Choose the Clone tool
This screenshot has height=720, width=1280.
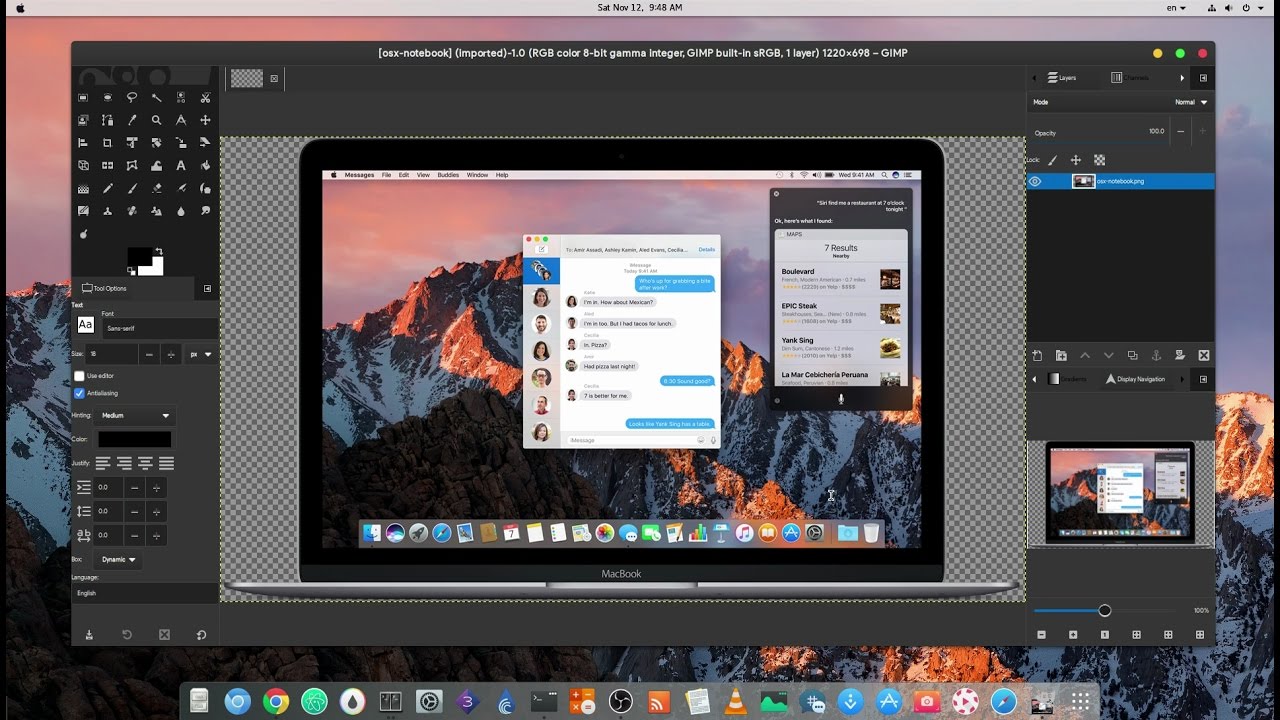coord(107,210)
